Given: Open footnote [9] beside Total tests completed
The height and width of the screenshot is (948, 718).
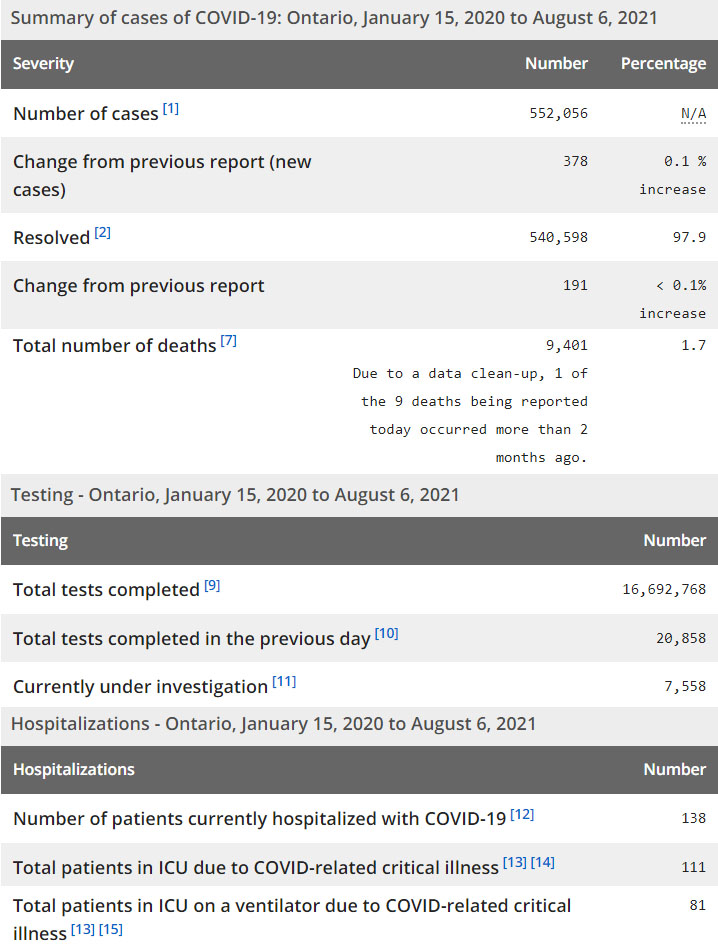Looking at the screenshot, I should point(212,585).
